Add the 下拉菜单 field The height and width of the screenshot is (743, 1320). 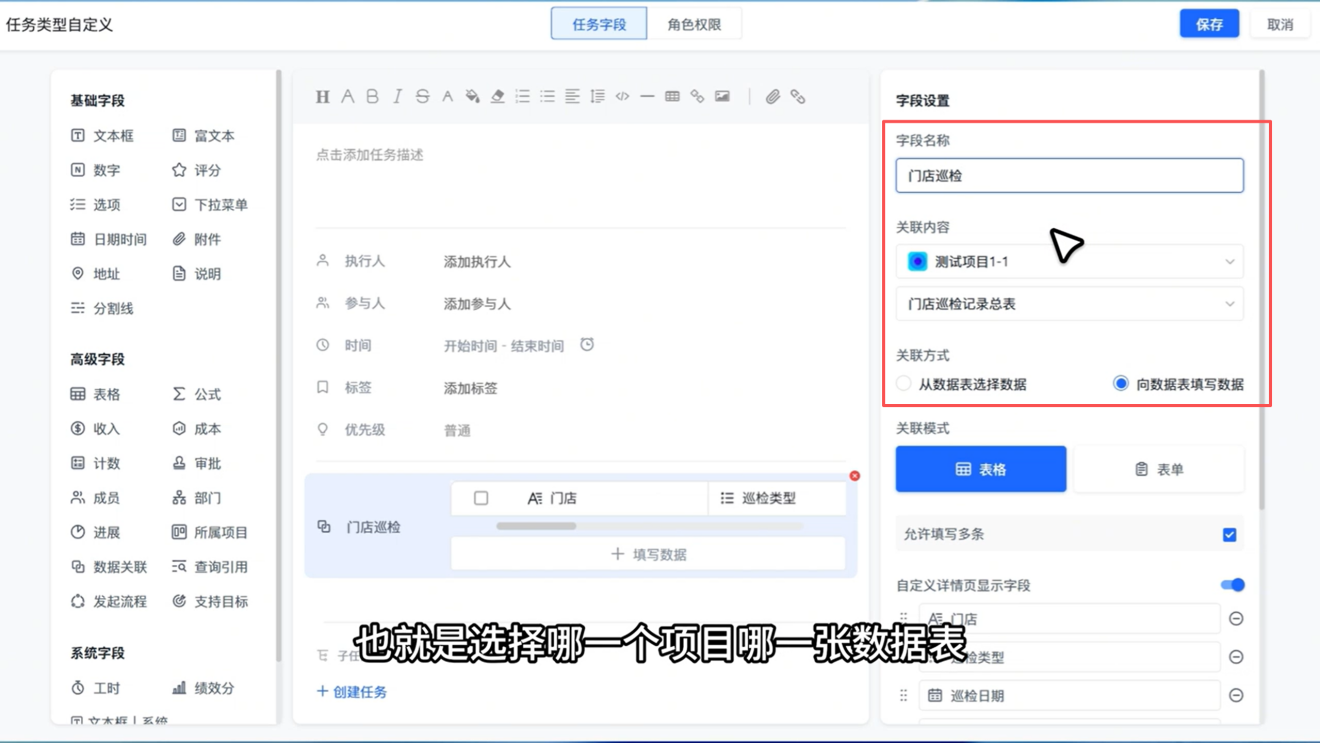point(209,205)
